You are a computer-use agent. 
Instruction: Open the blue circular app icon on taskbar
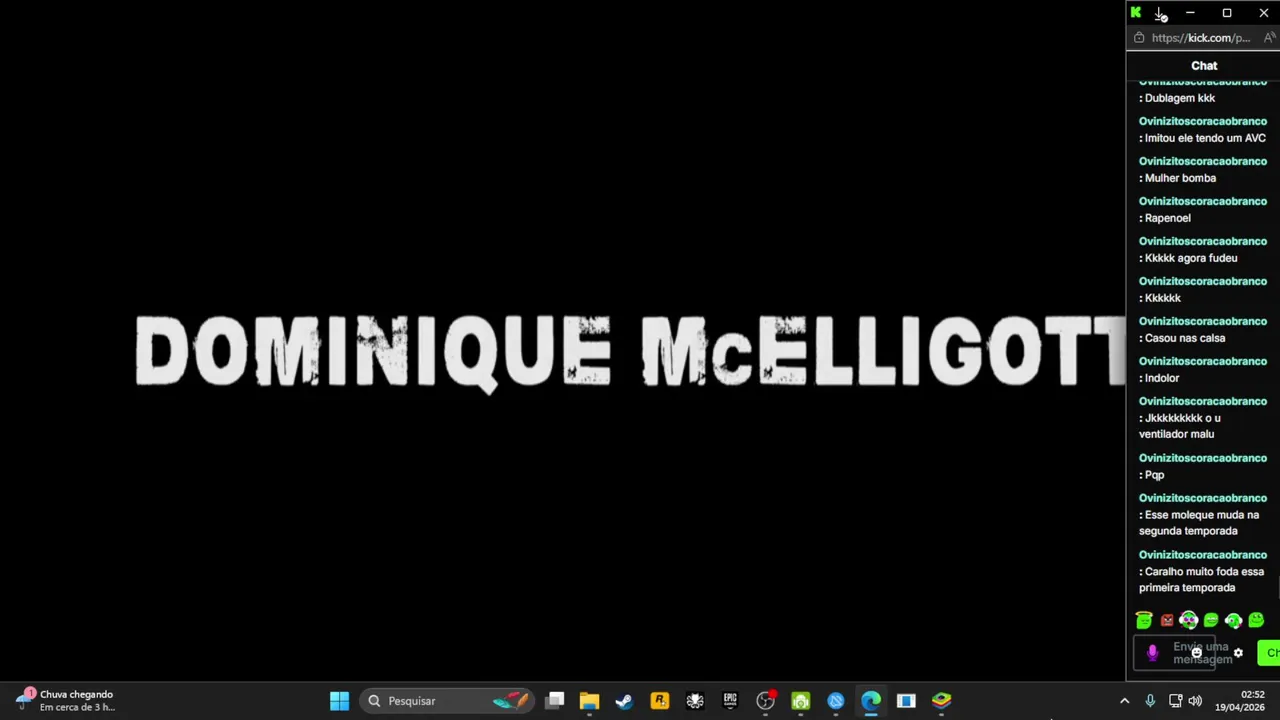point(836,701)
